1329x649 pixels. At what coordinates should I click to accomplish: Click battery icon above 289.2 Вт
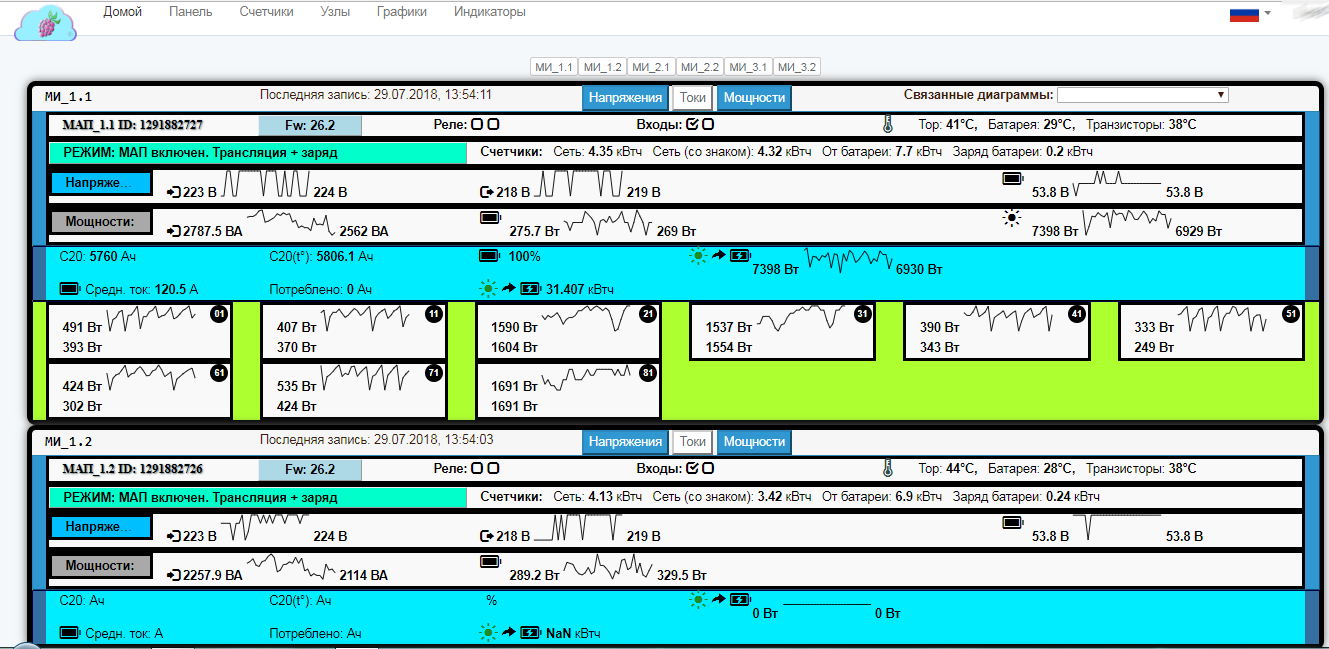click(490, 560)
